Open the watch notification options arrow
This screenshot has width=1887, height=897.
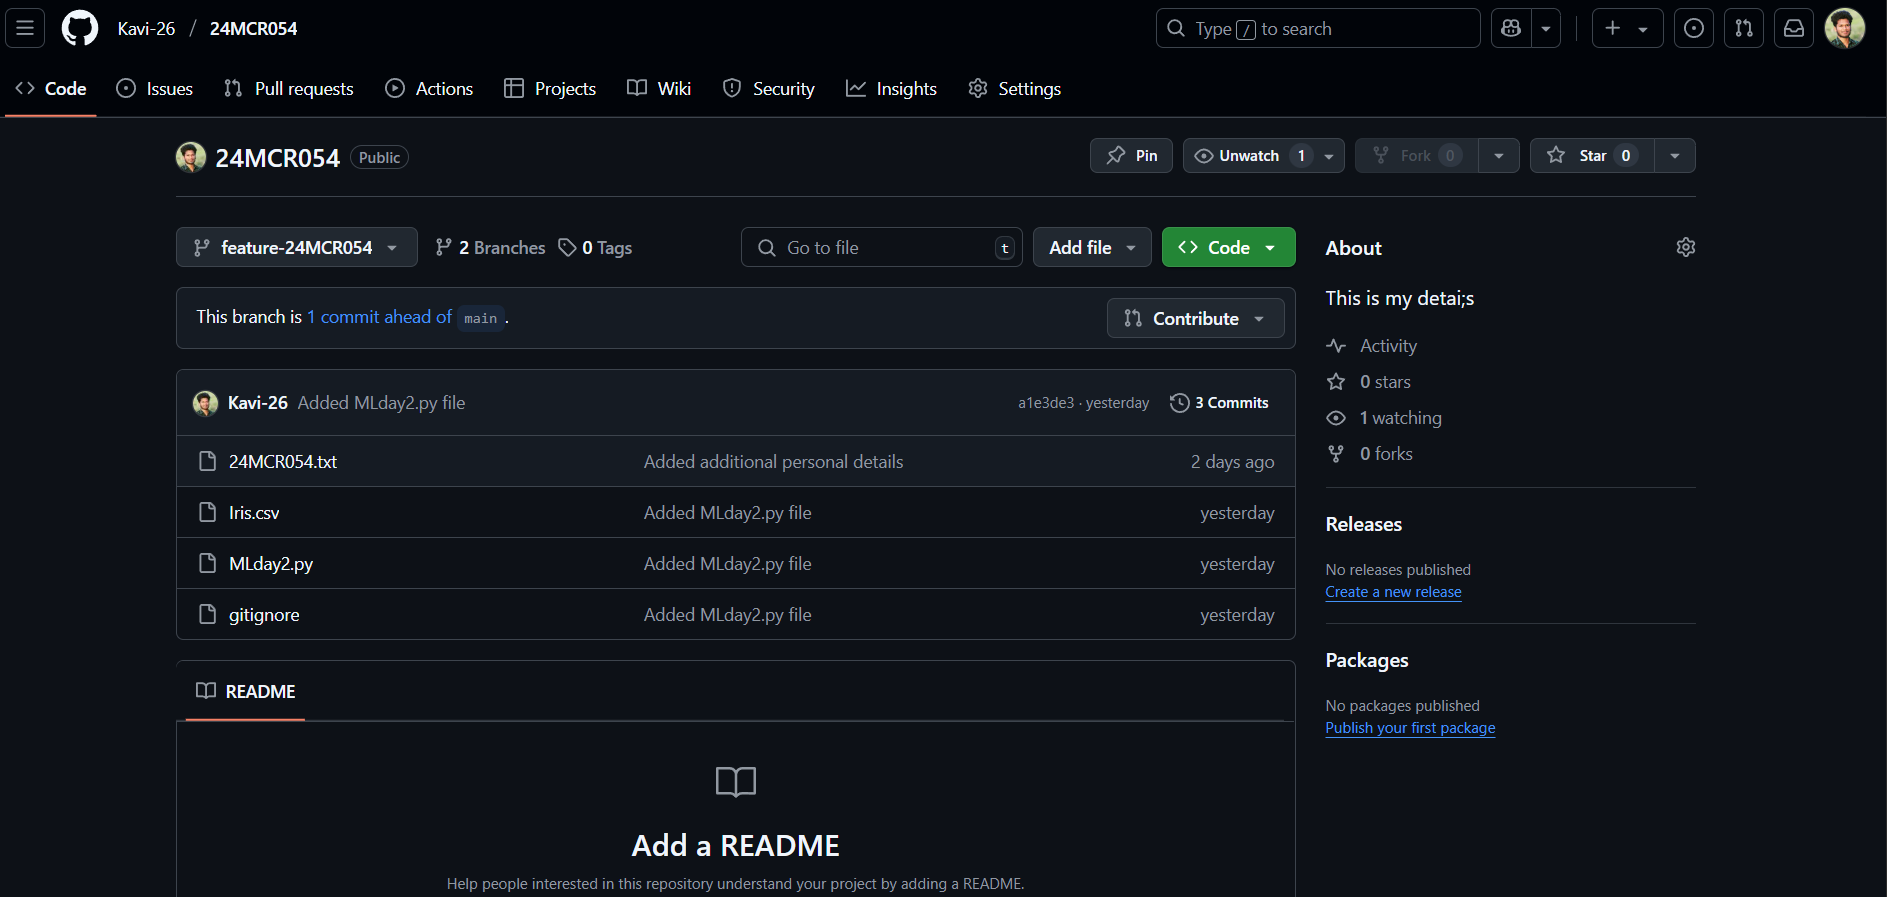pos(1329,156)
